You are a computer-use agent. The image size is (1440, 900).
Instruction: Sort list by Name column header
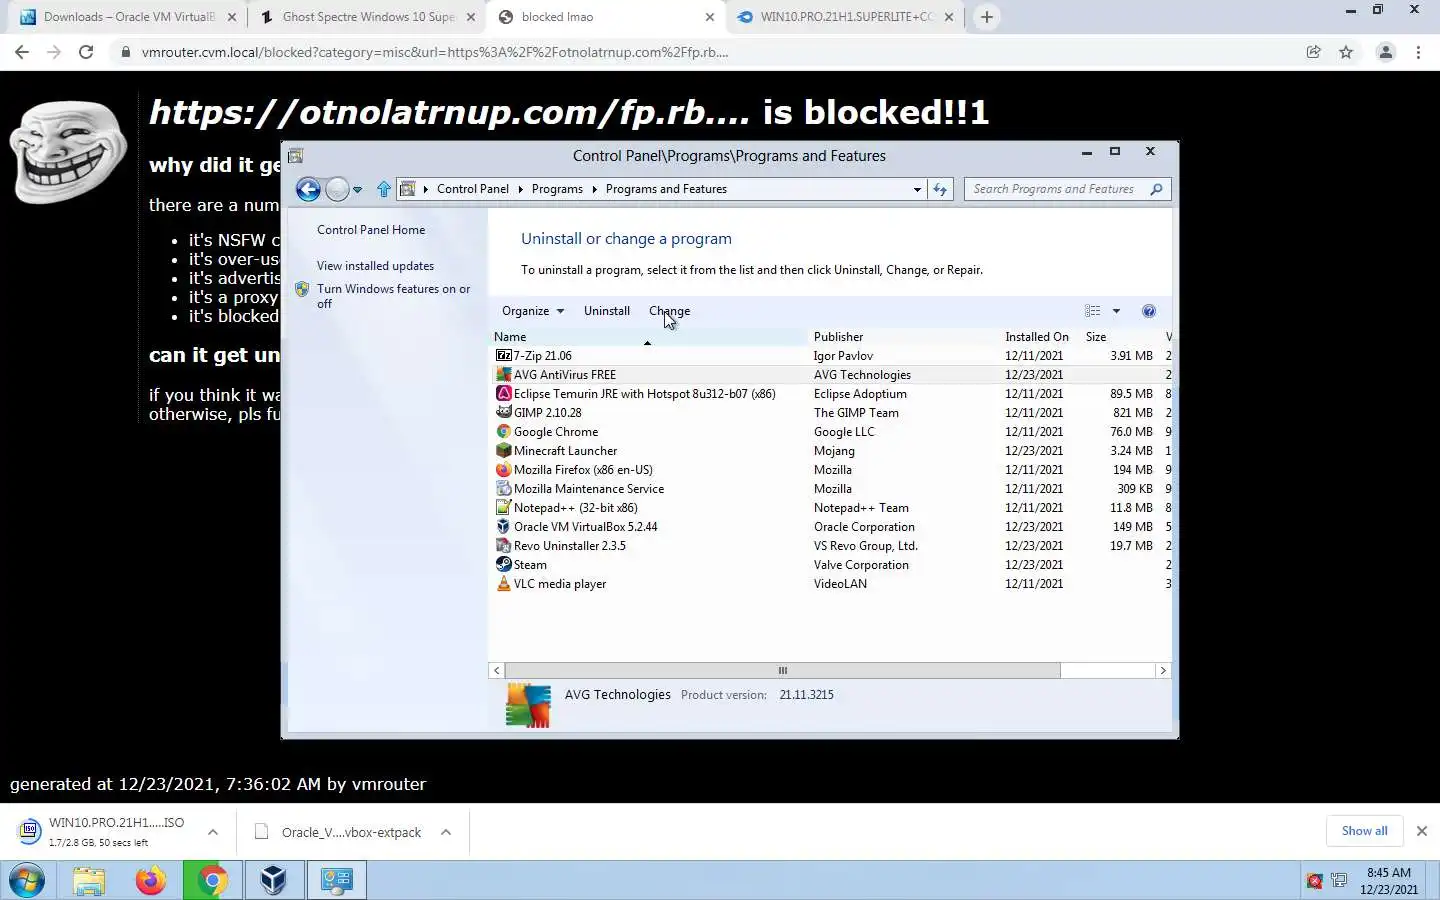point(649,337)
